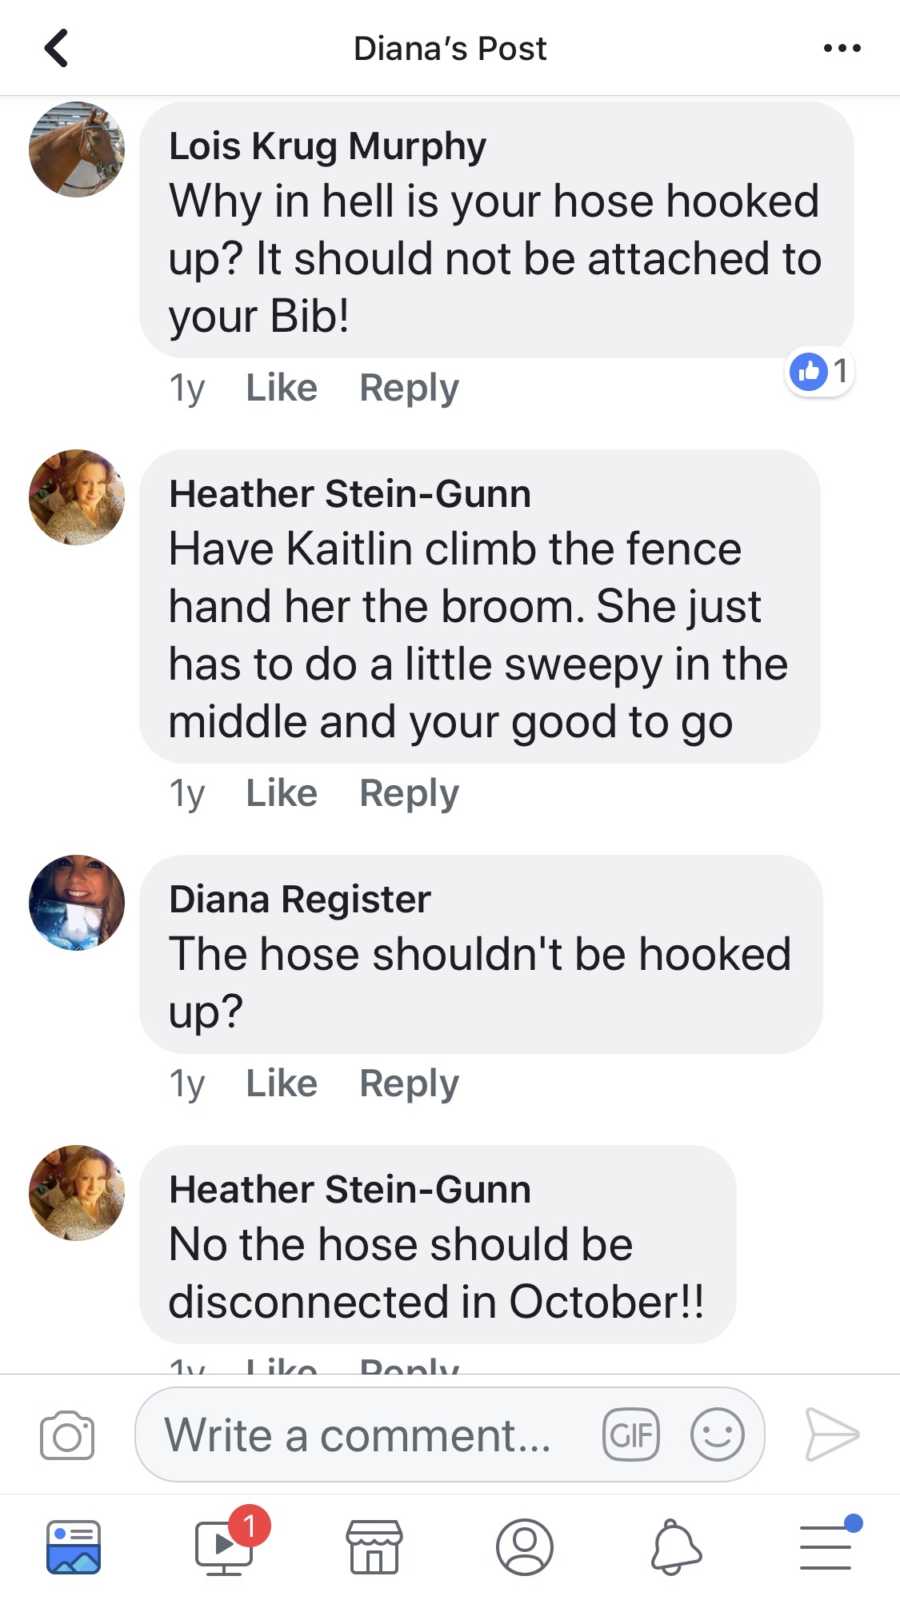
Task: Go back using the back arrow
Action: coord(56,48)
